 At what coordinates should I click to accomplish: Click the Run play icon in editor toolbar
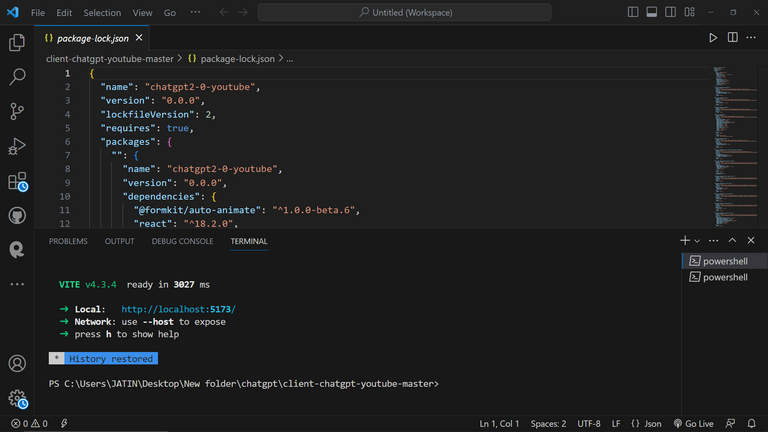713,38
